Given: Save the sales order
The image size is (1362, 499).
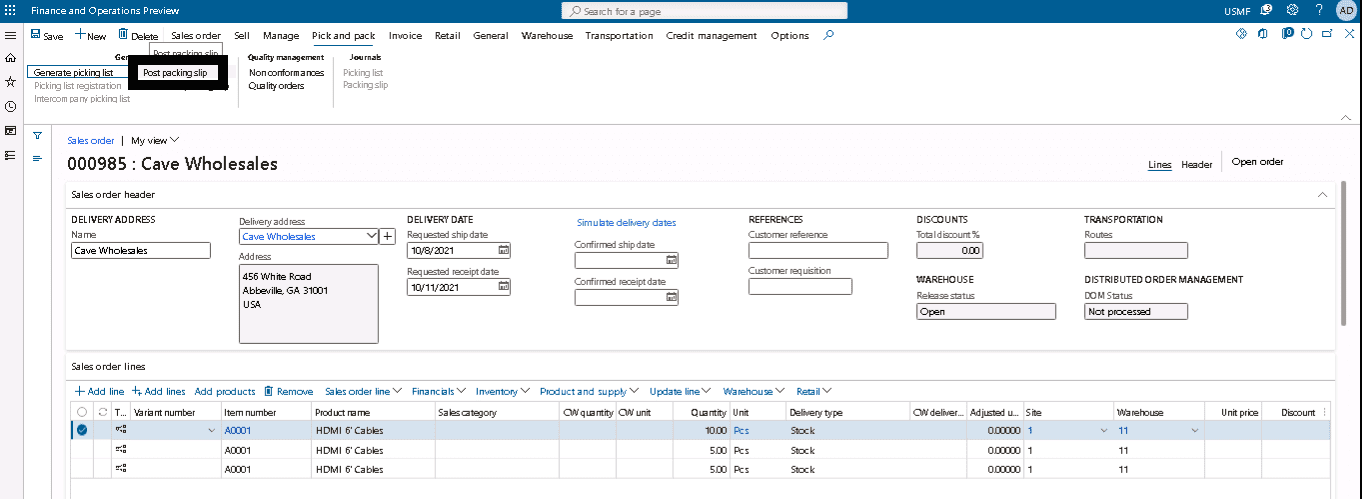Looking at the screenshot, I should [47, 35].
